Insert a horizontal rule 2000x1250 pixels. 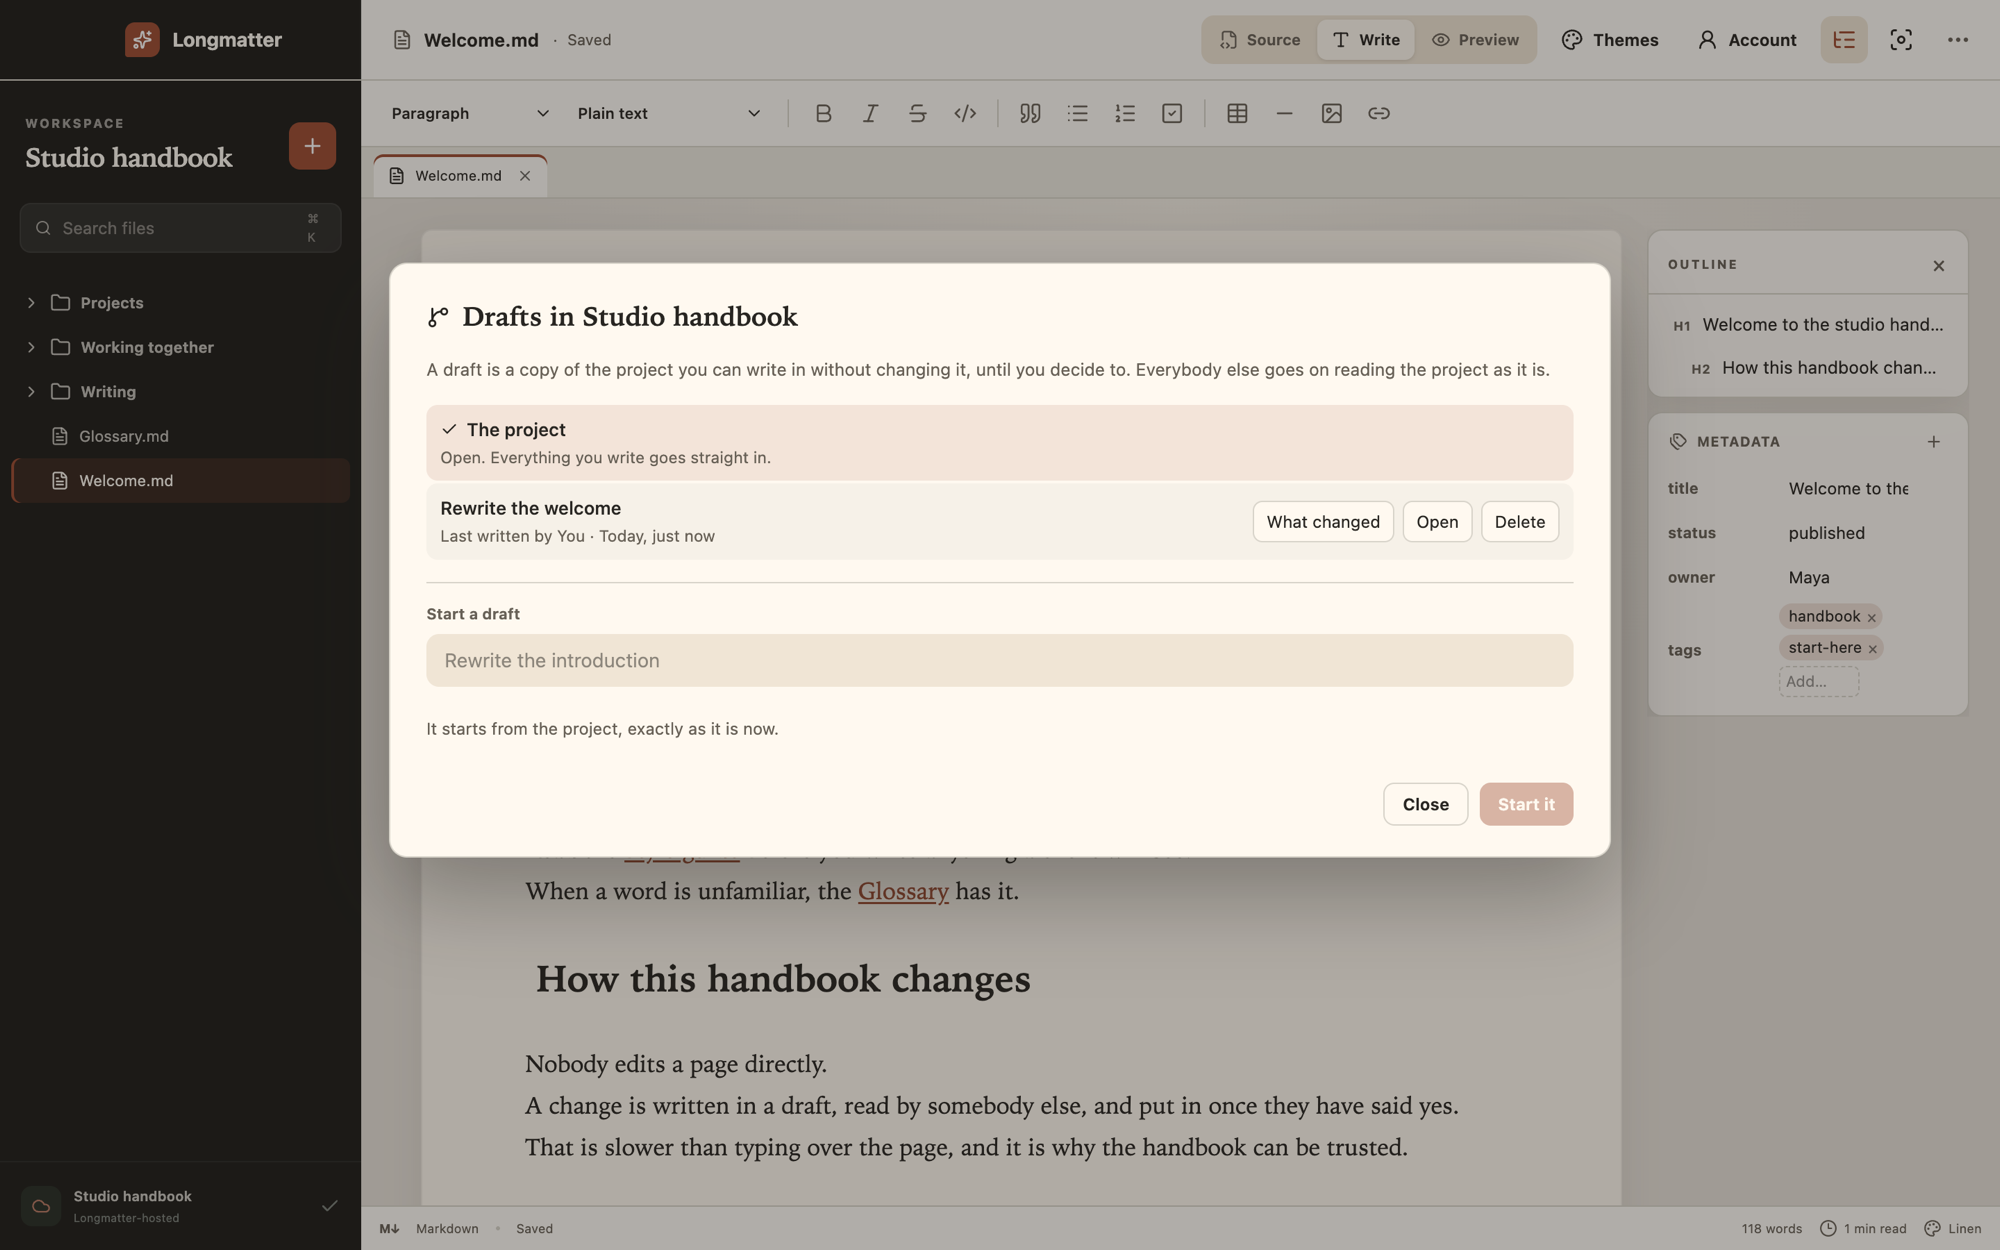point(1284,113)
